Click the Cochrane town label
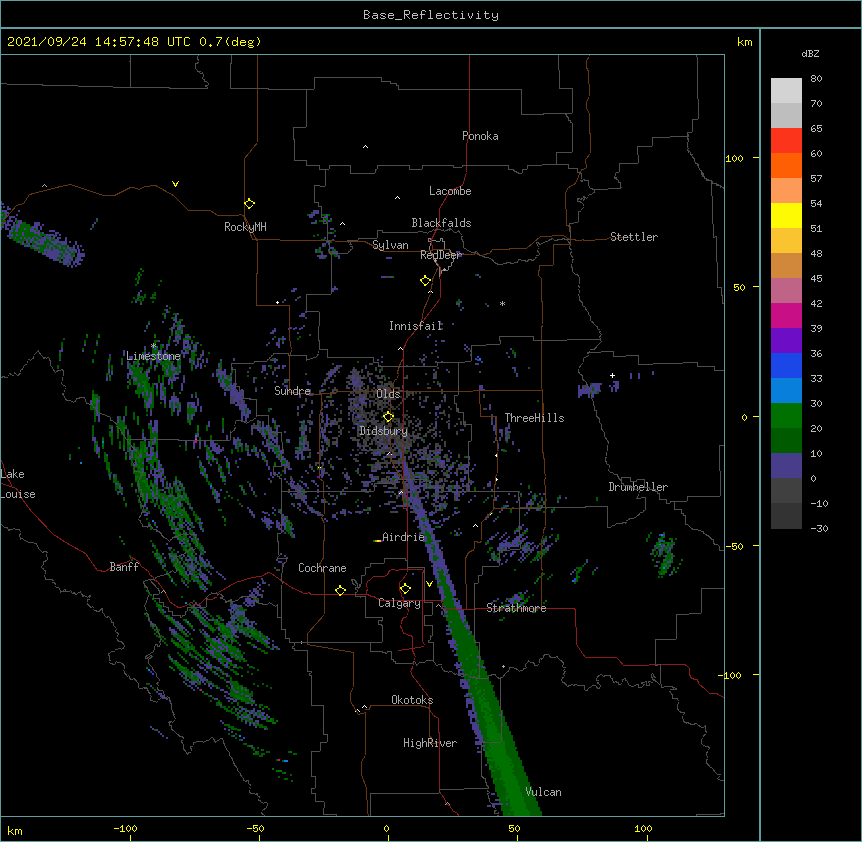This screenshot has width=862, height=842. [x=322, y=568]
